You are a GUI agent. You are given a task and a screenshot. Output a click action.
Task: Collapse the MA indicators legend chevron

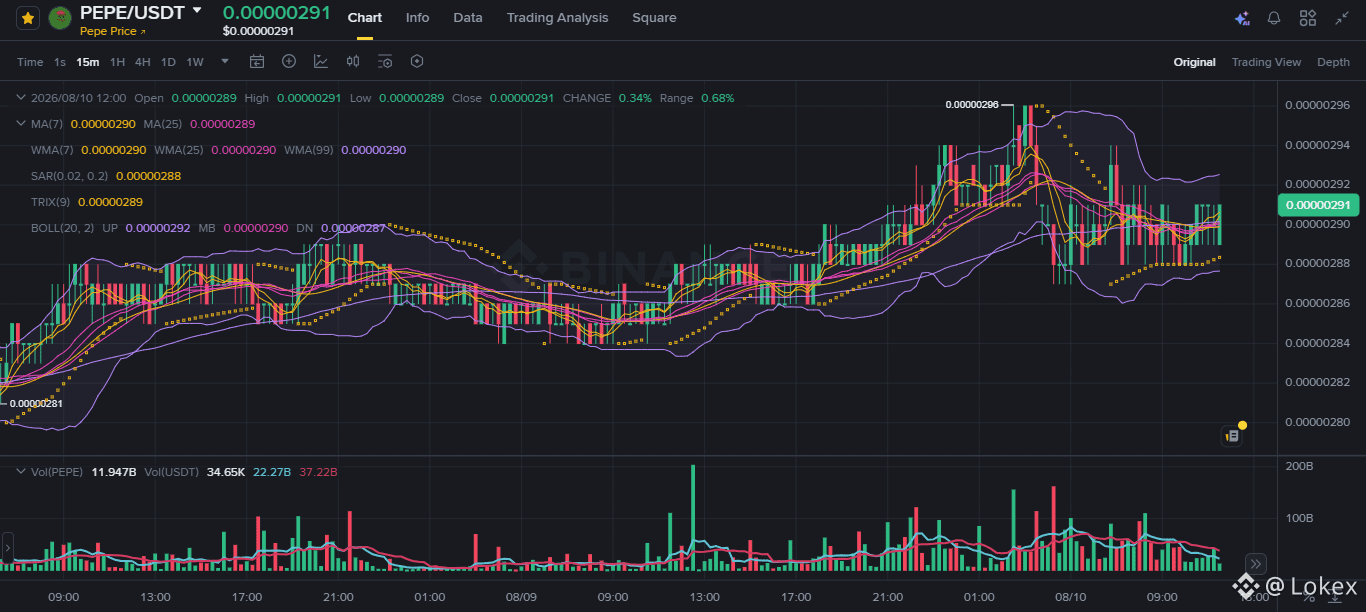22,124
